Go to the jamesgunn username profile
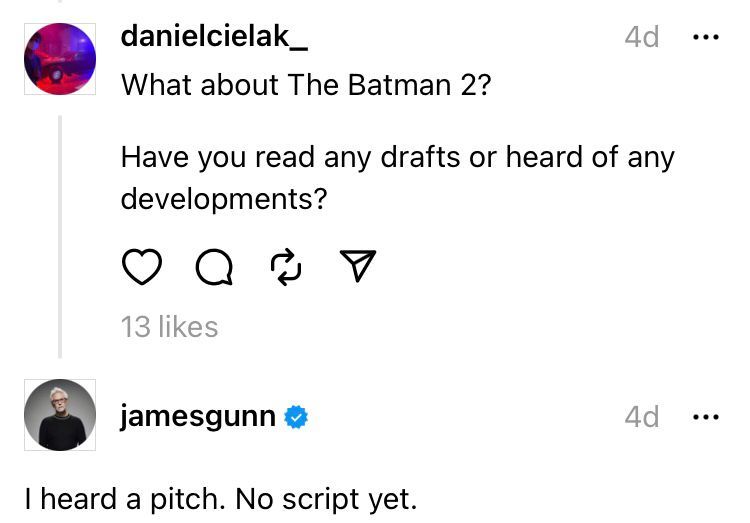The image size is (750, 523). point(197,416)
